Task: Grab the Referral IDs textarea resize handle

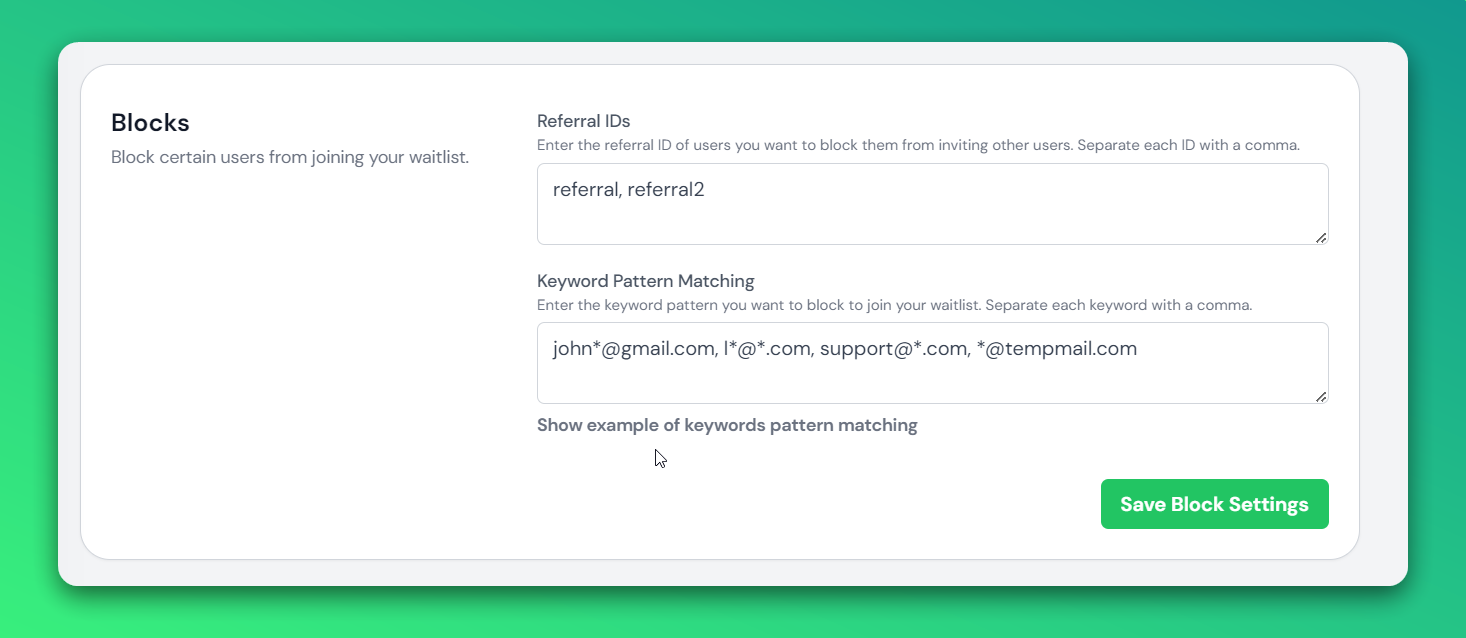Action: pyautogui.click(x=1321, y=237)
